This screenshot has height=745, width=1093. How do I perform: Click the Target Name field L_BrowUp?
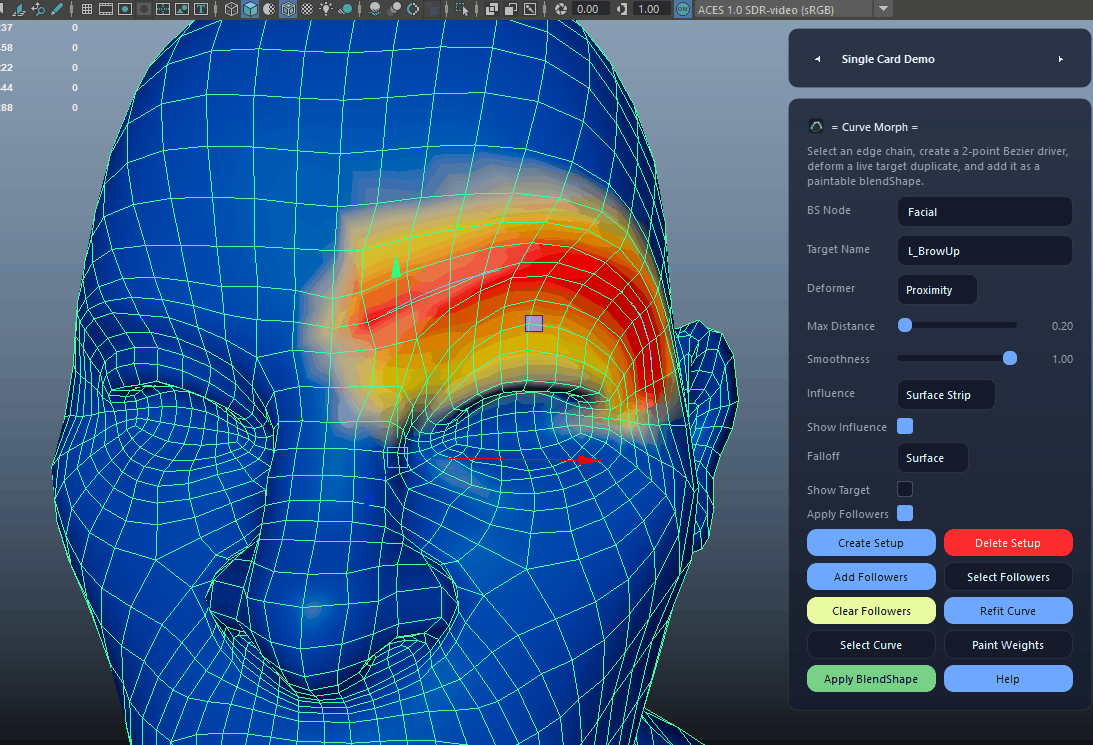click(x=984, y=251)
